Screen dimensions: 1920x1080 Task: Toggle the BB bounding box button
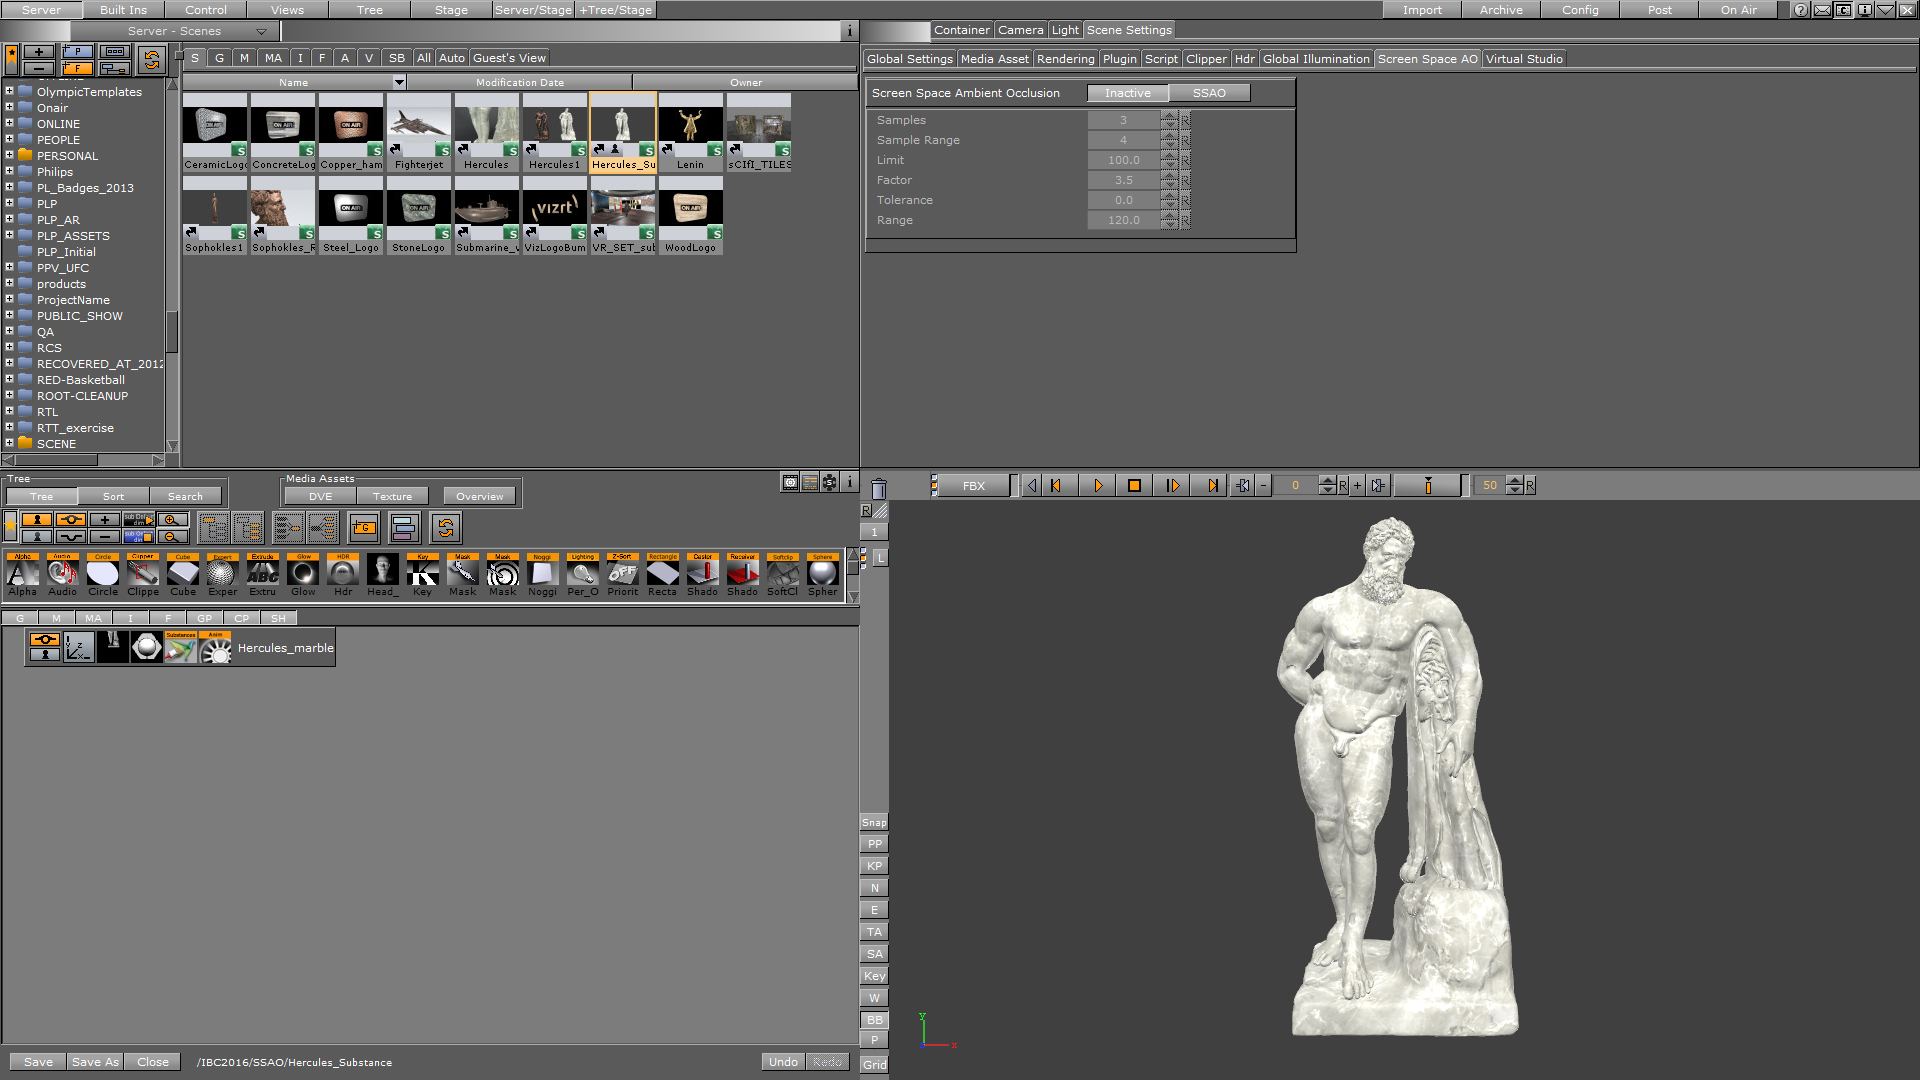(x=874, y=1020)
